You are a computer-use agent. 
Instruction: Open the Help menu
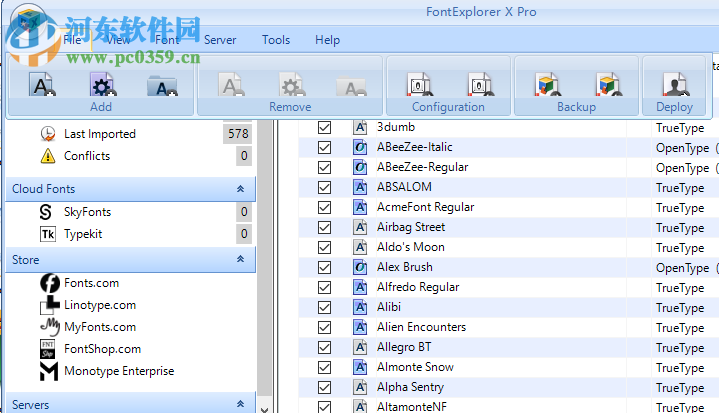coord(327,40)
